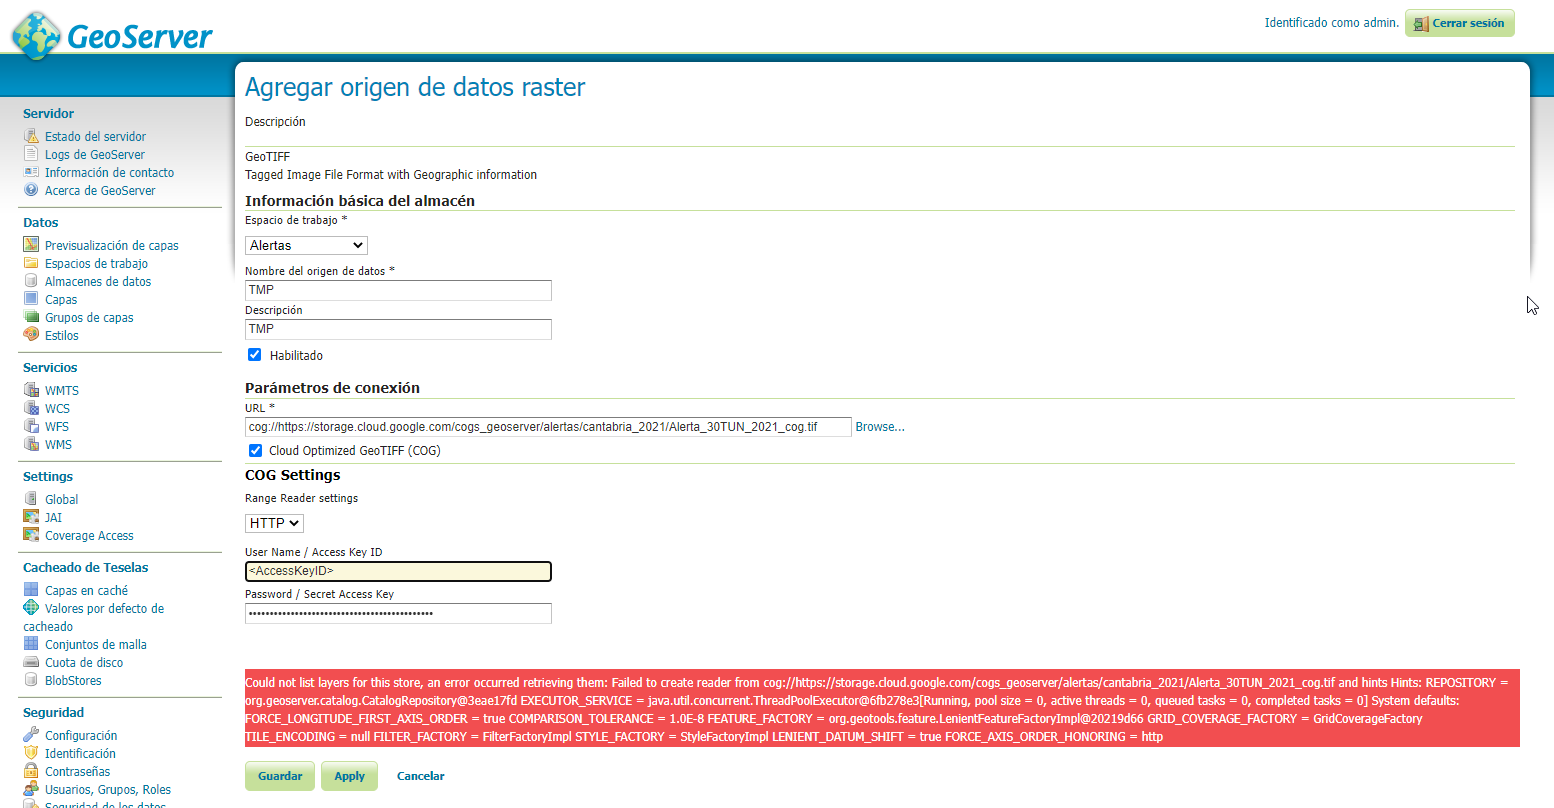Click the Descripción TMP input field

pos(398,329)
